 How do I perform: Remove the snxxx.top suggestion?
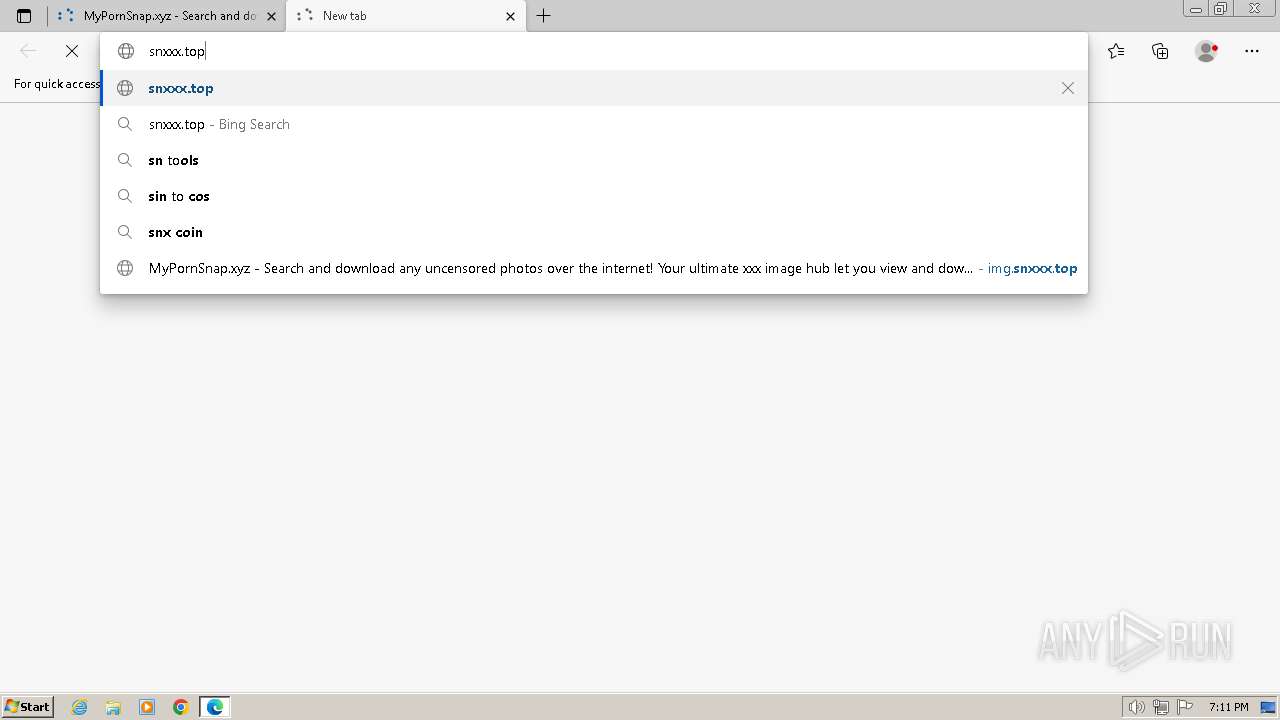pos(1068,88)
